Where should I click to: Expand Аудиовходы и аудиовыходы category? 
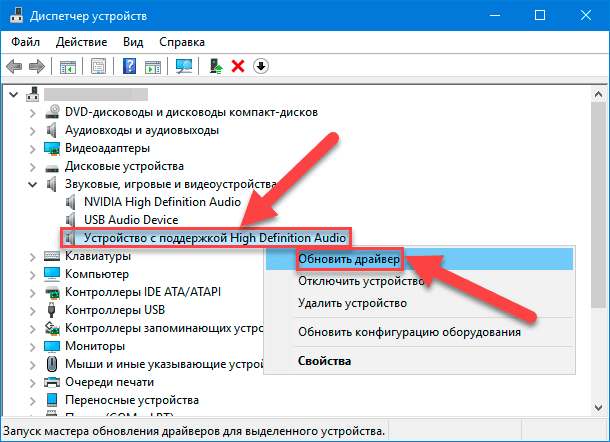(33, 131)
